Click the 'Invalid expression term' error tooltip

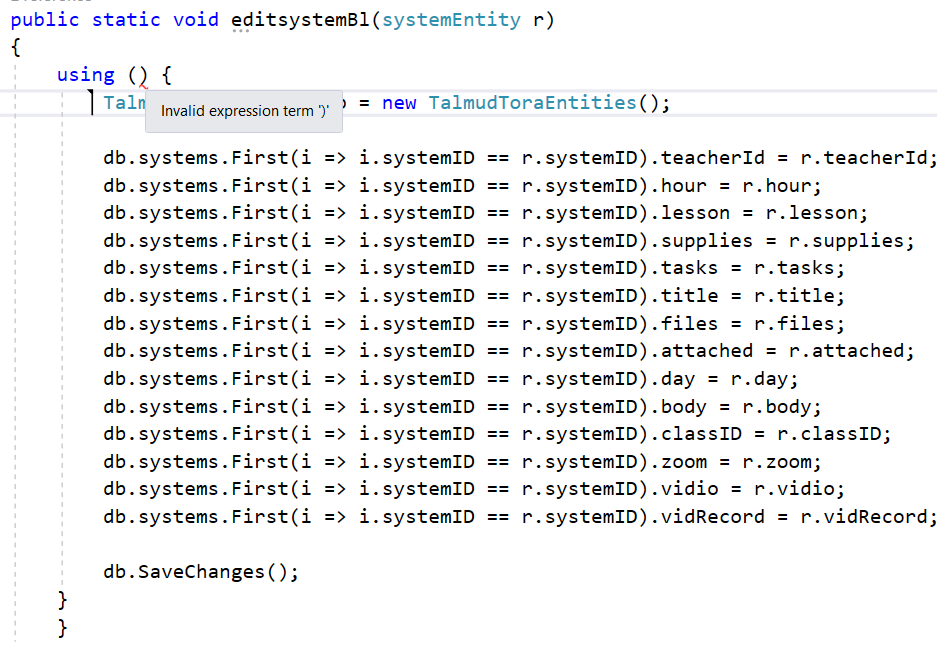pyautogui.click(x=244, y=111)
